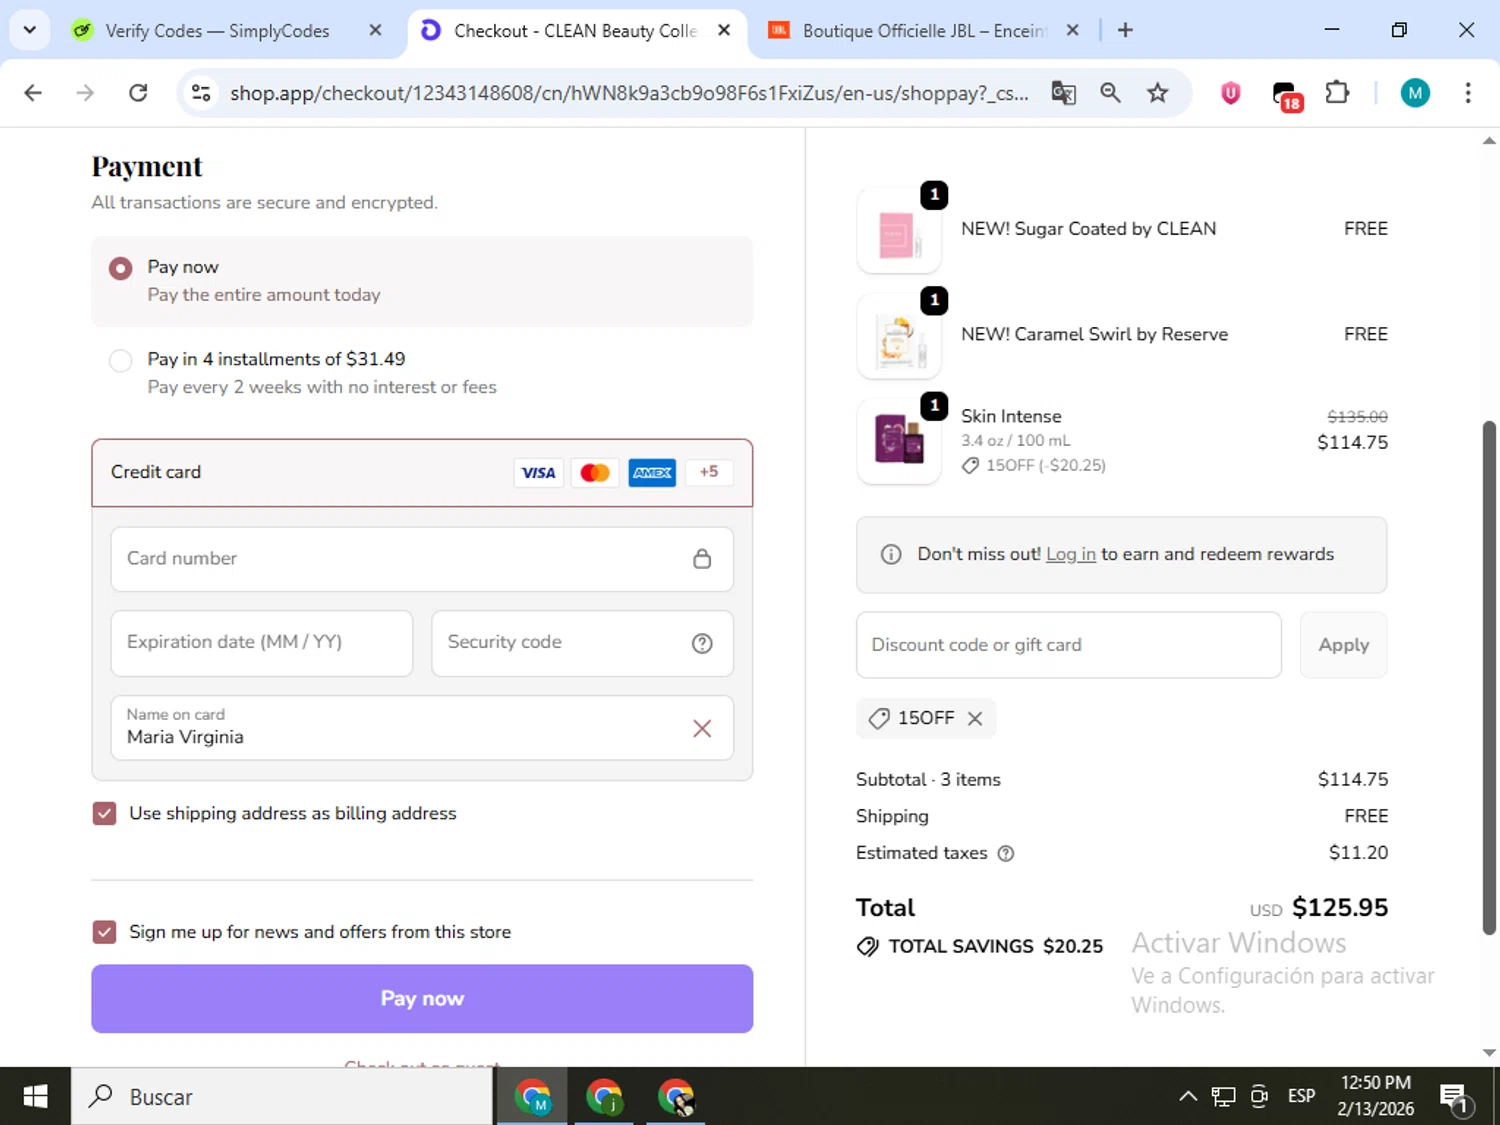Click Discount code or gift card field
Screen dimensions: 1500x1125
tap(1068, 645)
